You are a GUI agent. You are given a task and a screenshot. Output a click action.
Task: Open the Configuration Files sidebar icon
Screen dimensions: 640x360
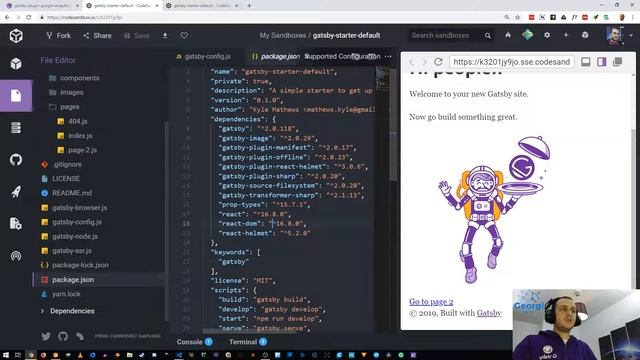click(16, 128)
